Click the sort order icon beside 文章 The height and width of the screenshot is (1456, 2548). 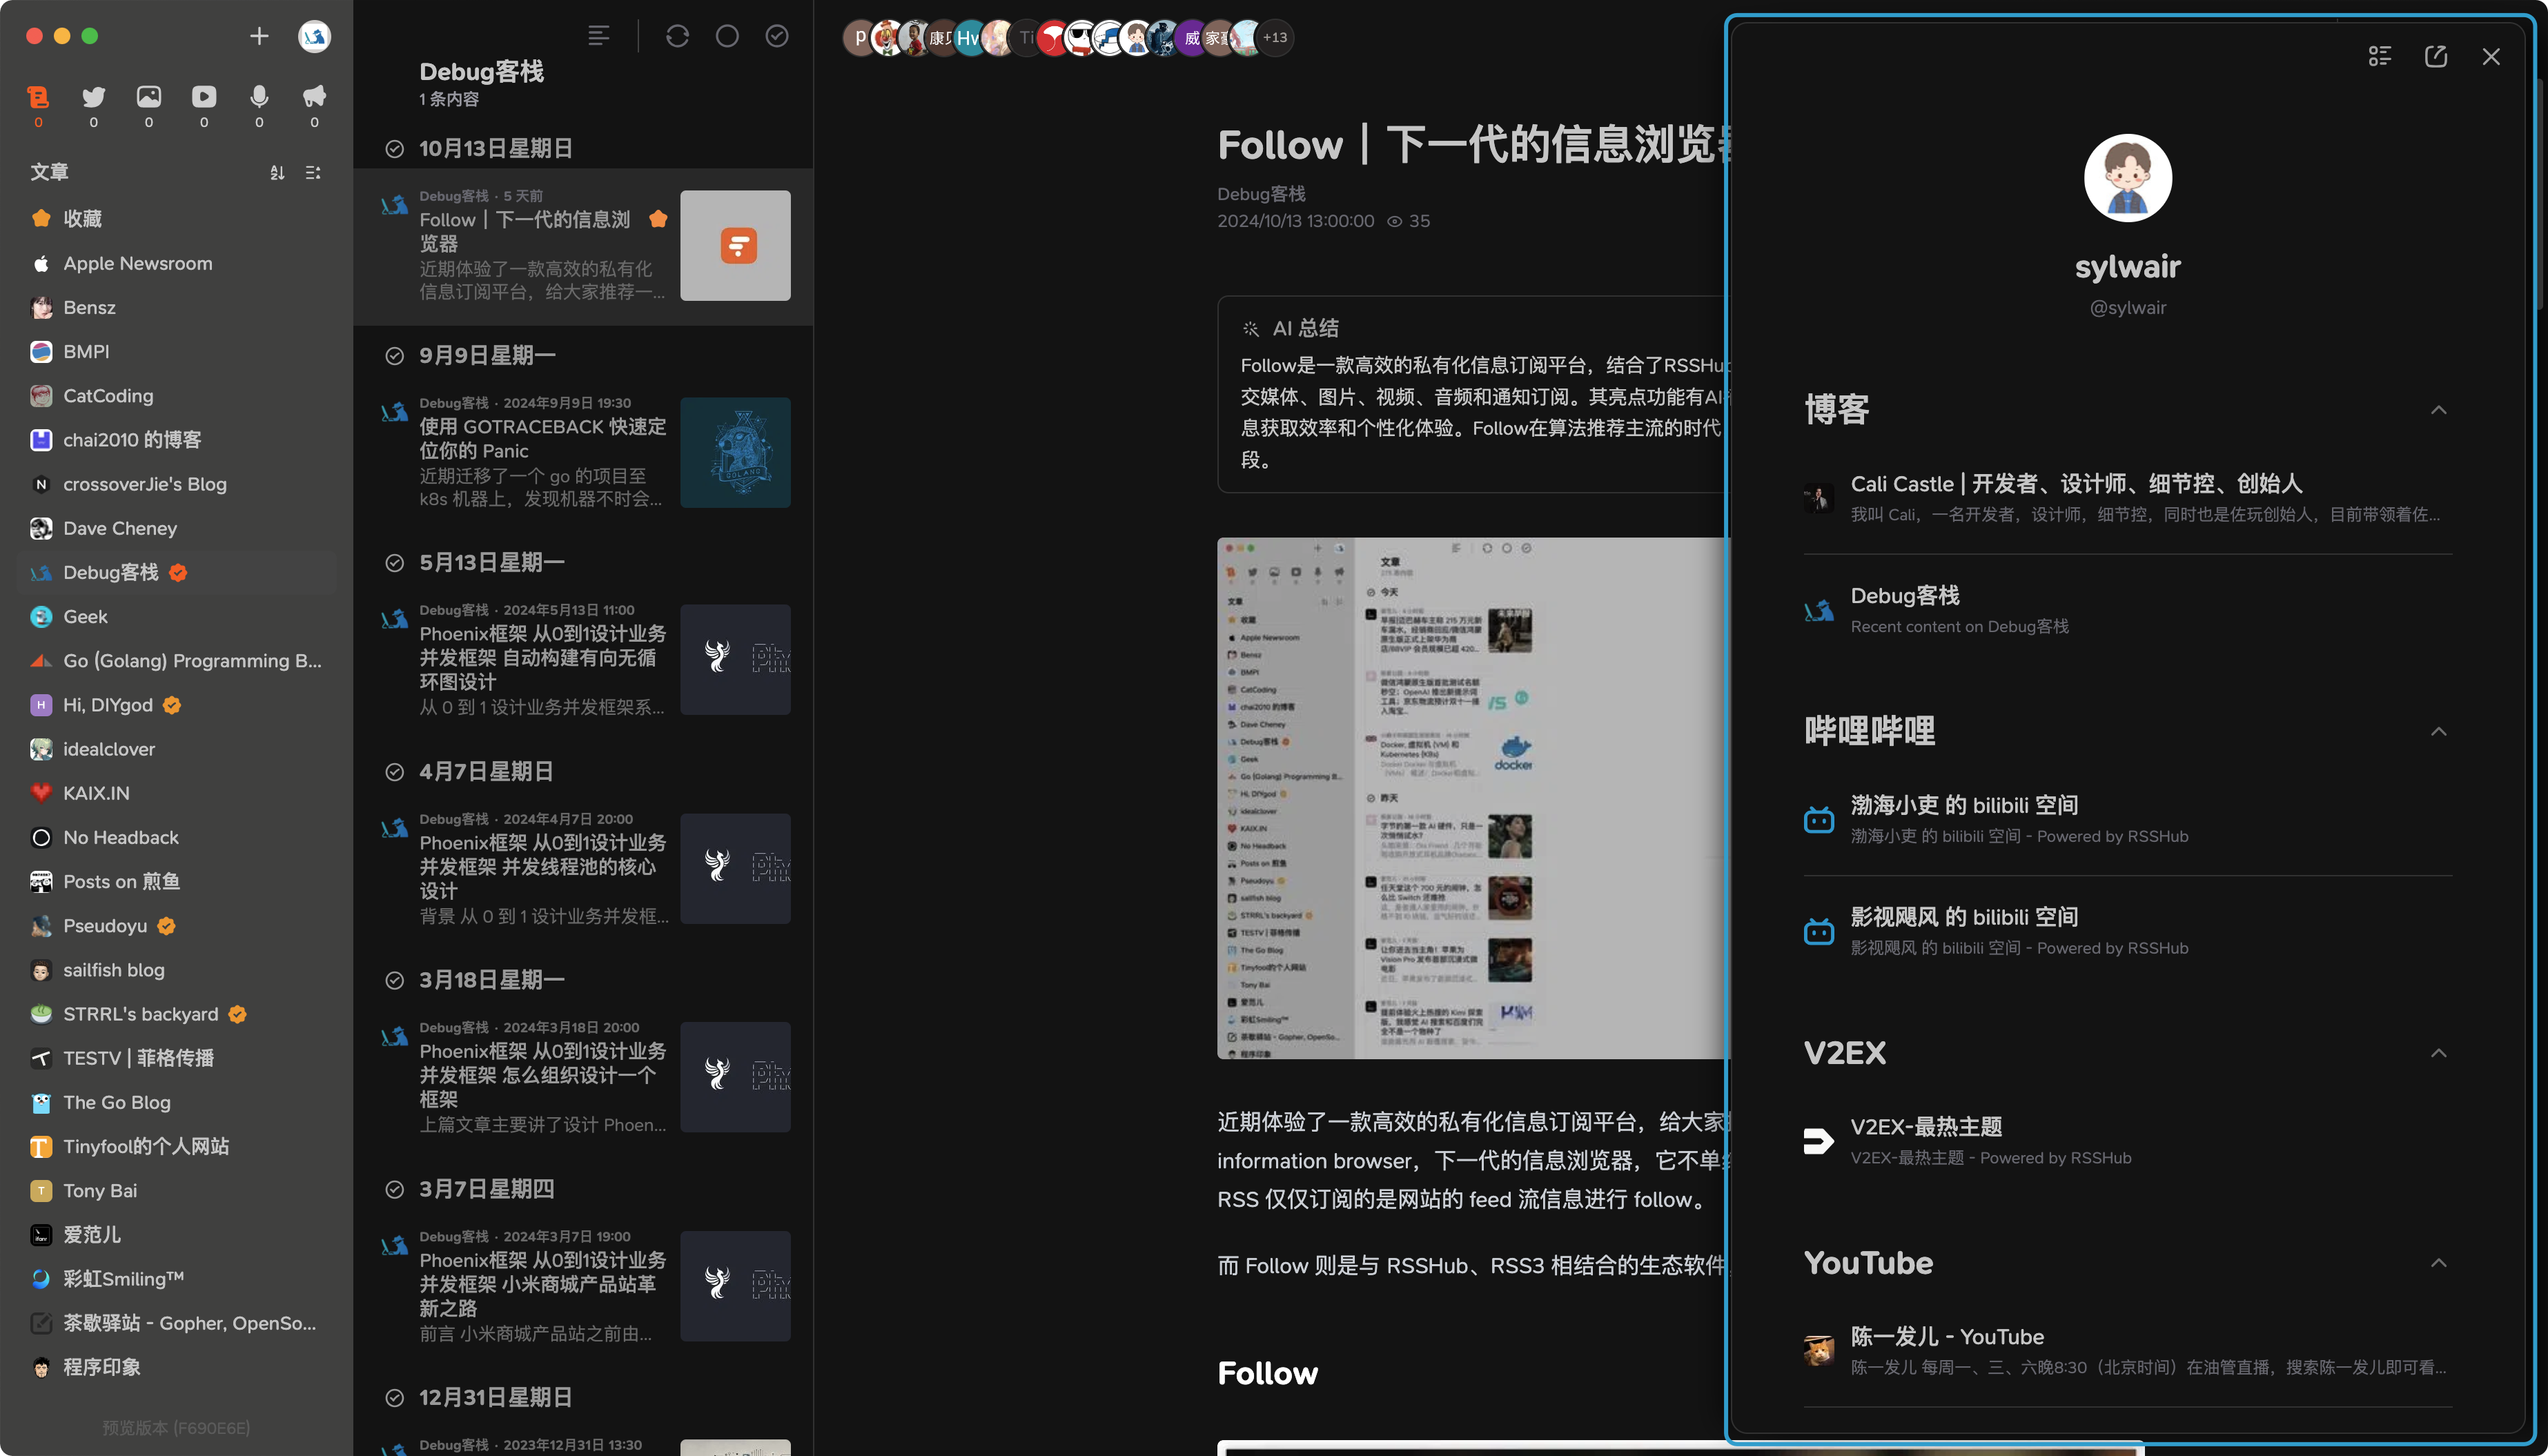[x=277, y=173]
